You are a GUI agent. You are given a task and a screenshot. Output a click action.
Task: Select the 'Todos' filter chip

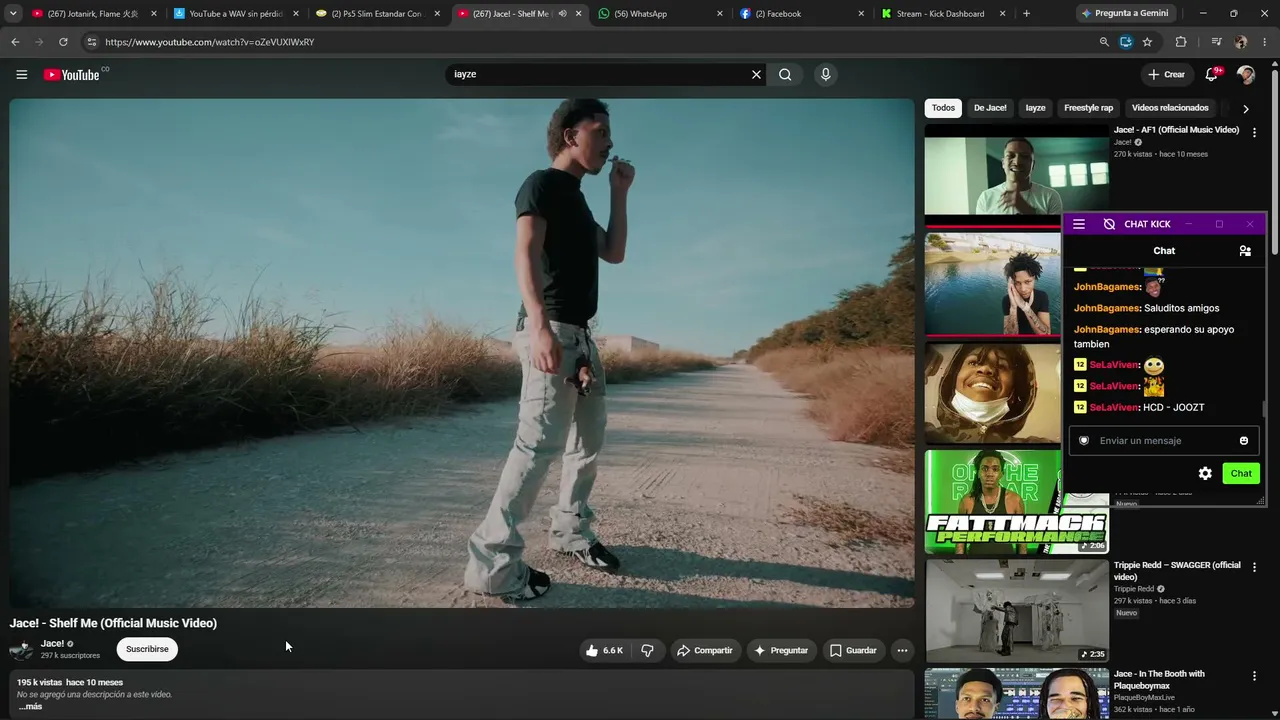coord(943,108)
